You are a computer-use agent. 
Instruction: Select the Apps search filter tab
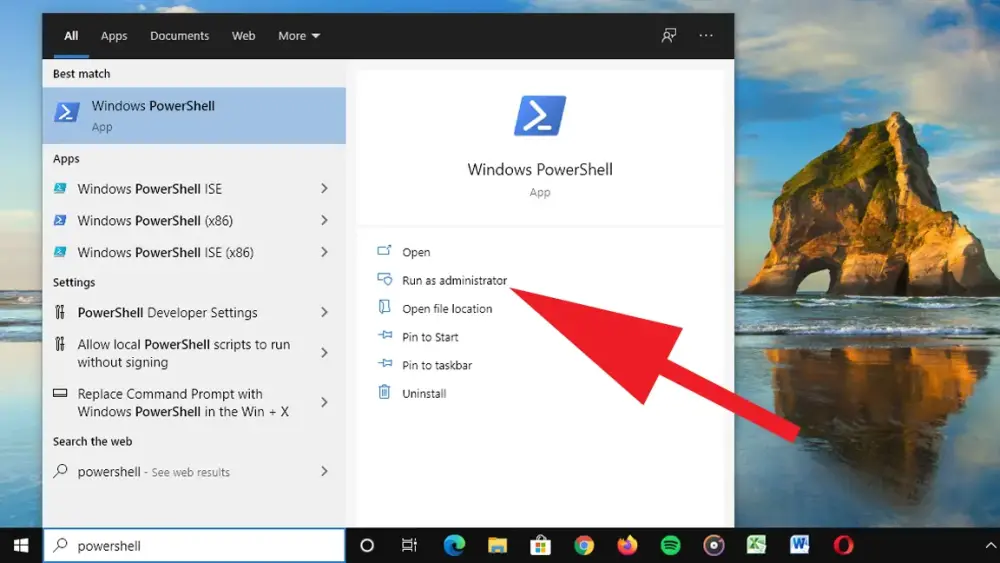(114, 36)
